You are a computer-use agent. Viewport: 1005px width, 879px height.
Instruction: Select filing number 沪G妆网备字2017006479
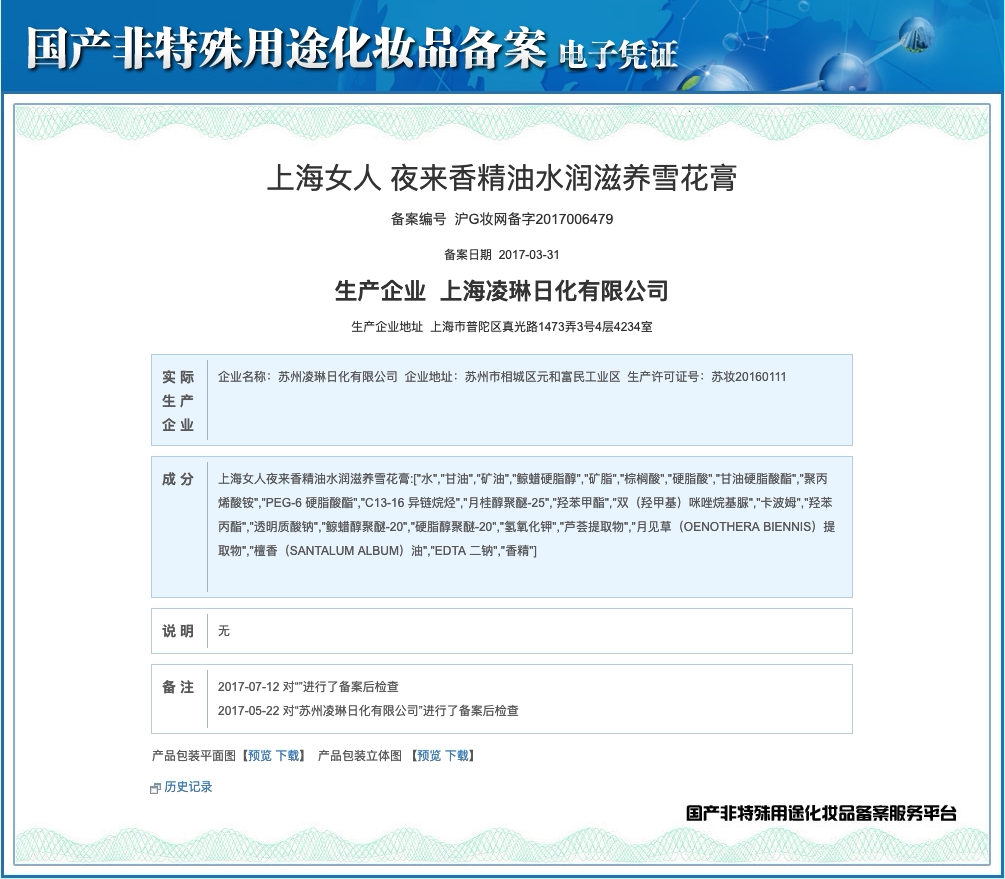(x=534, y=219)
